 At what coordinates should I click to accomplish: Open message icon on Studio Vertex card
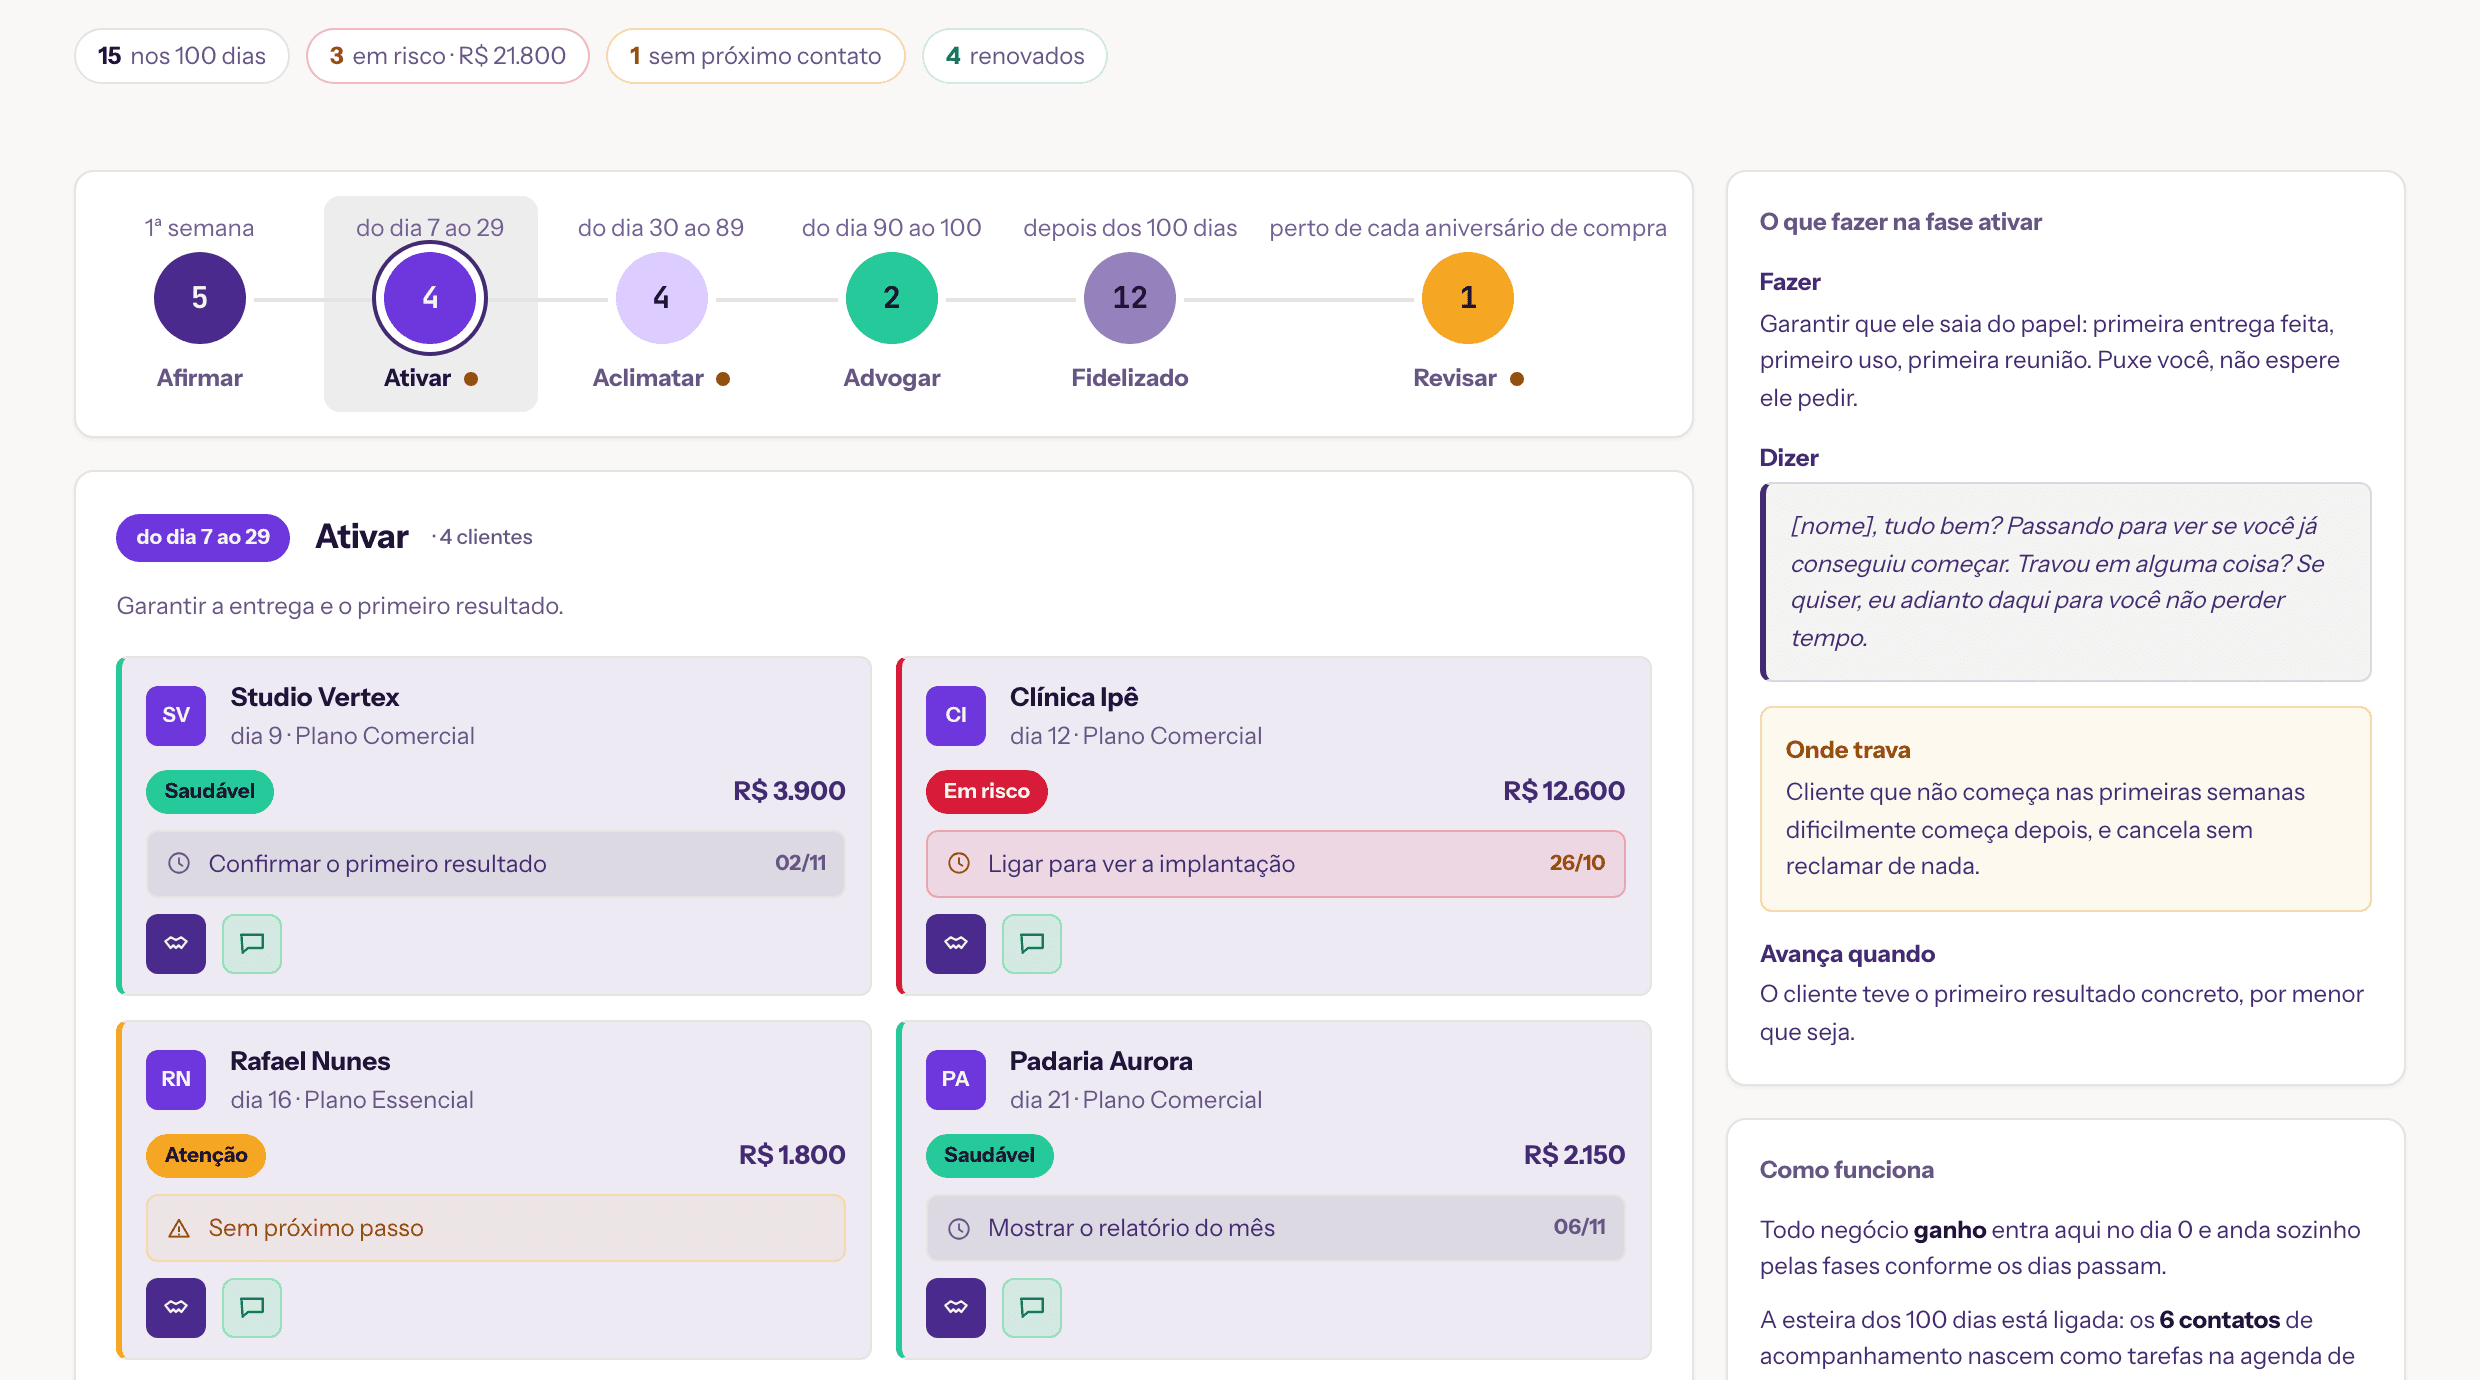click(x=252, y=943)
